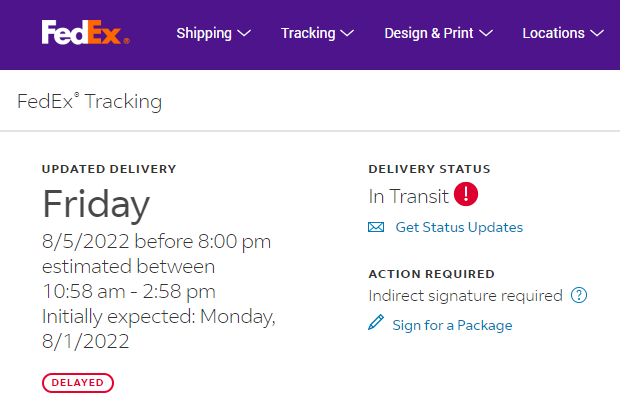Click the Get Status Updates link
This screenshot has width=620, height=410.
point(459,227)
